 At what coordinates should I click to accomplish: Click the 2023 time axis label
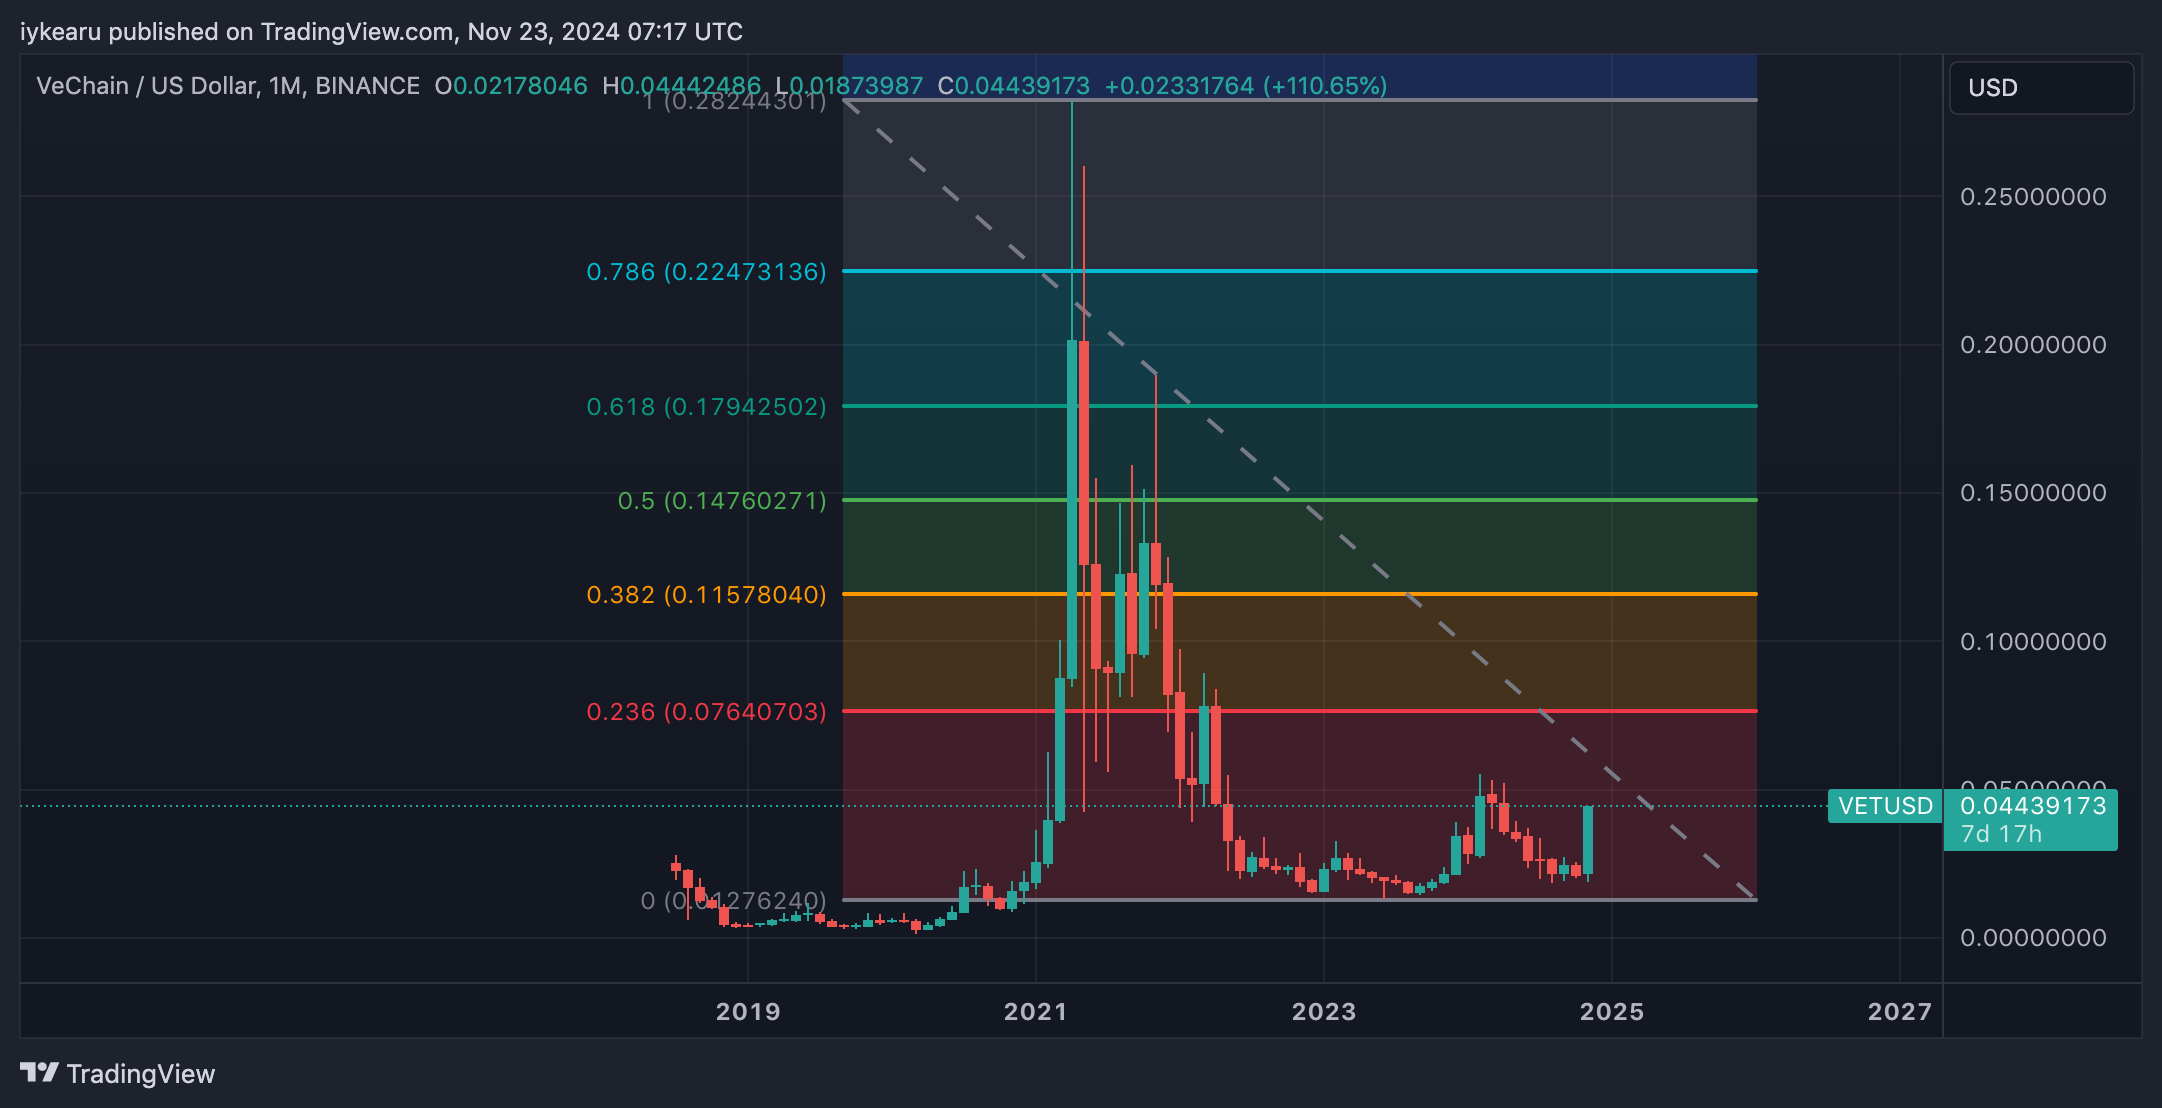coord(1324,1012)
